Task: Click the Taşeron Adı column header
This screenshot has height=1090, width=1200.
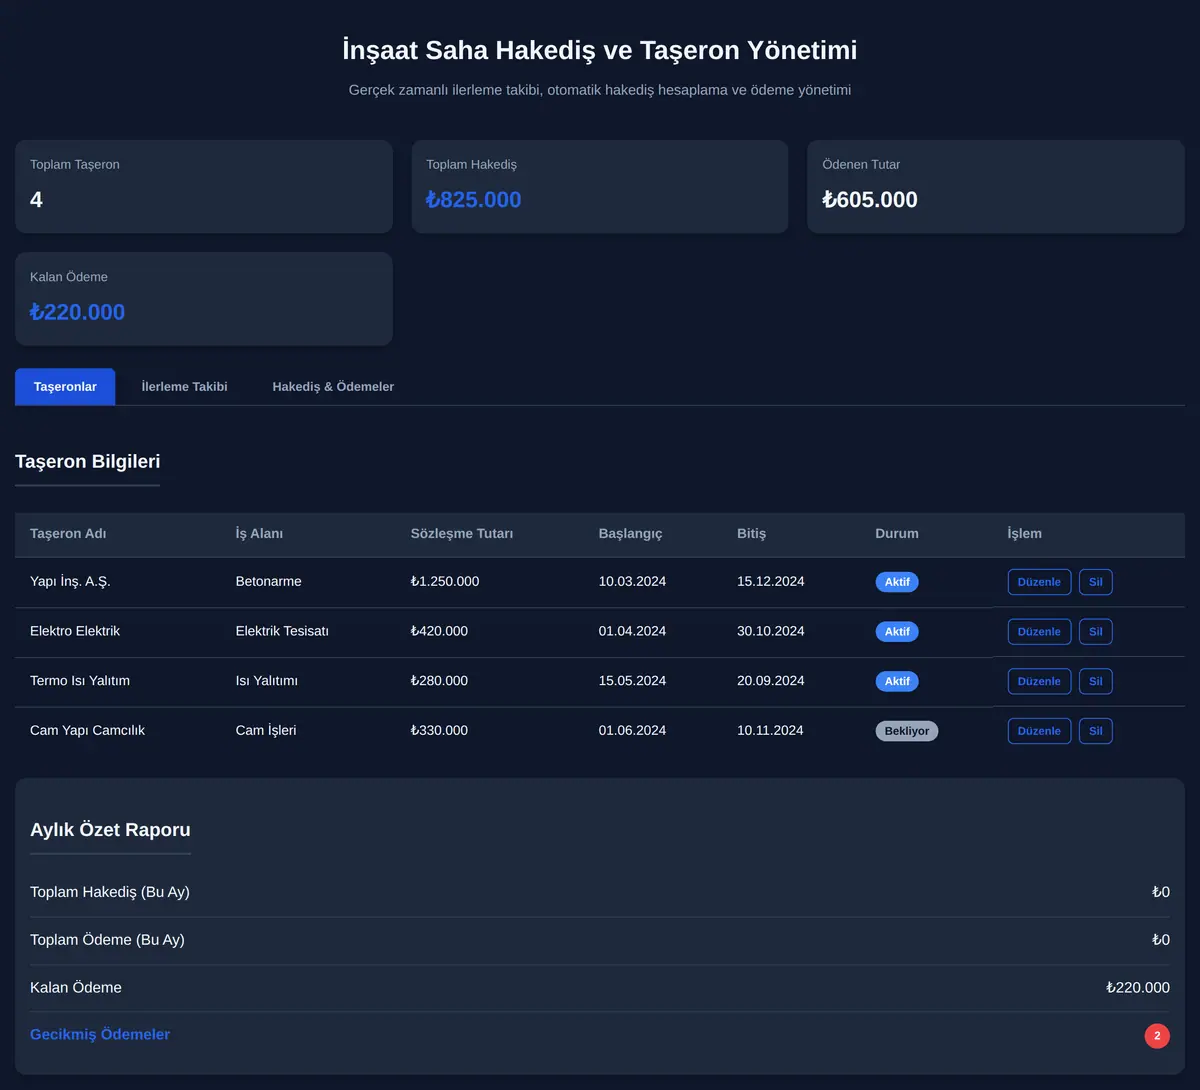Action: point(68,534)
